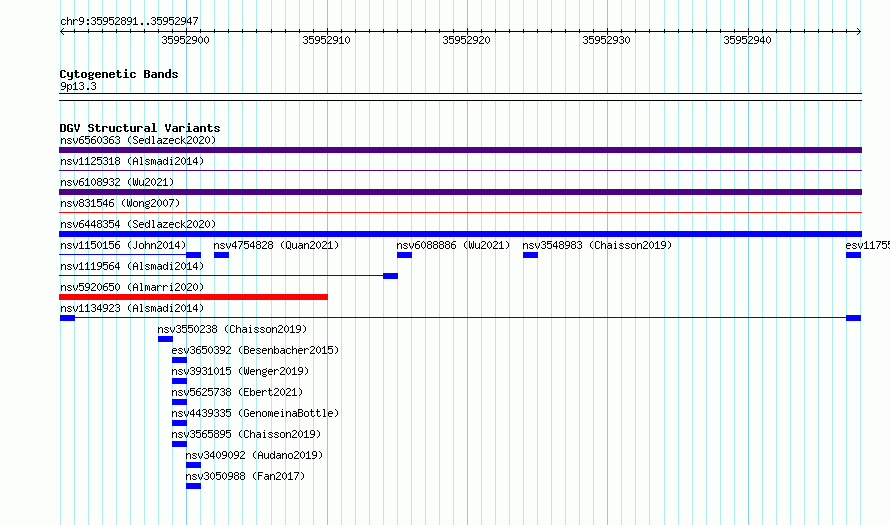Screen dimensions: 890x525
Task: Click the nsv6560363 (Sedlazeck2020) variant label
Action: 138,140
